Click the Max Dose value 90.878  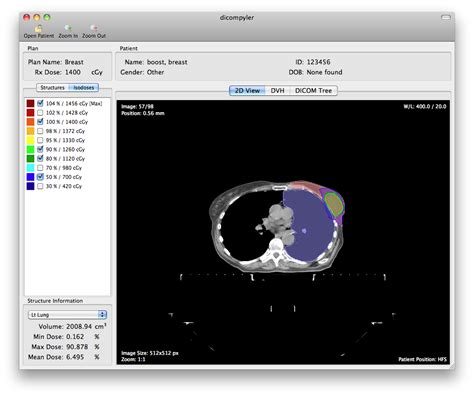[77, 347]
